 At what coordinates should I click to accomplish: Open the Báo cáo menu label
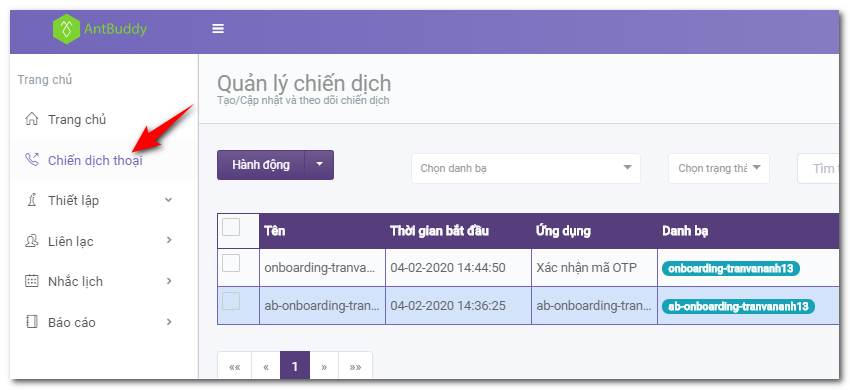72,323
